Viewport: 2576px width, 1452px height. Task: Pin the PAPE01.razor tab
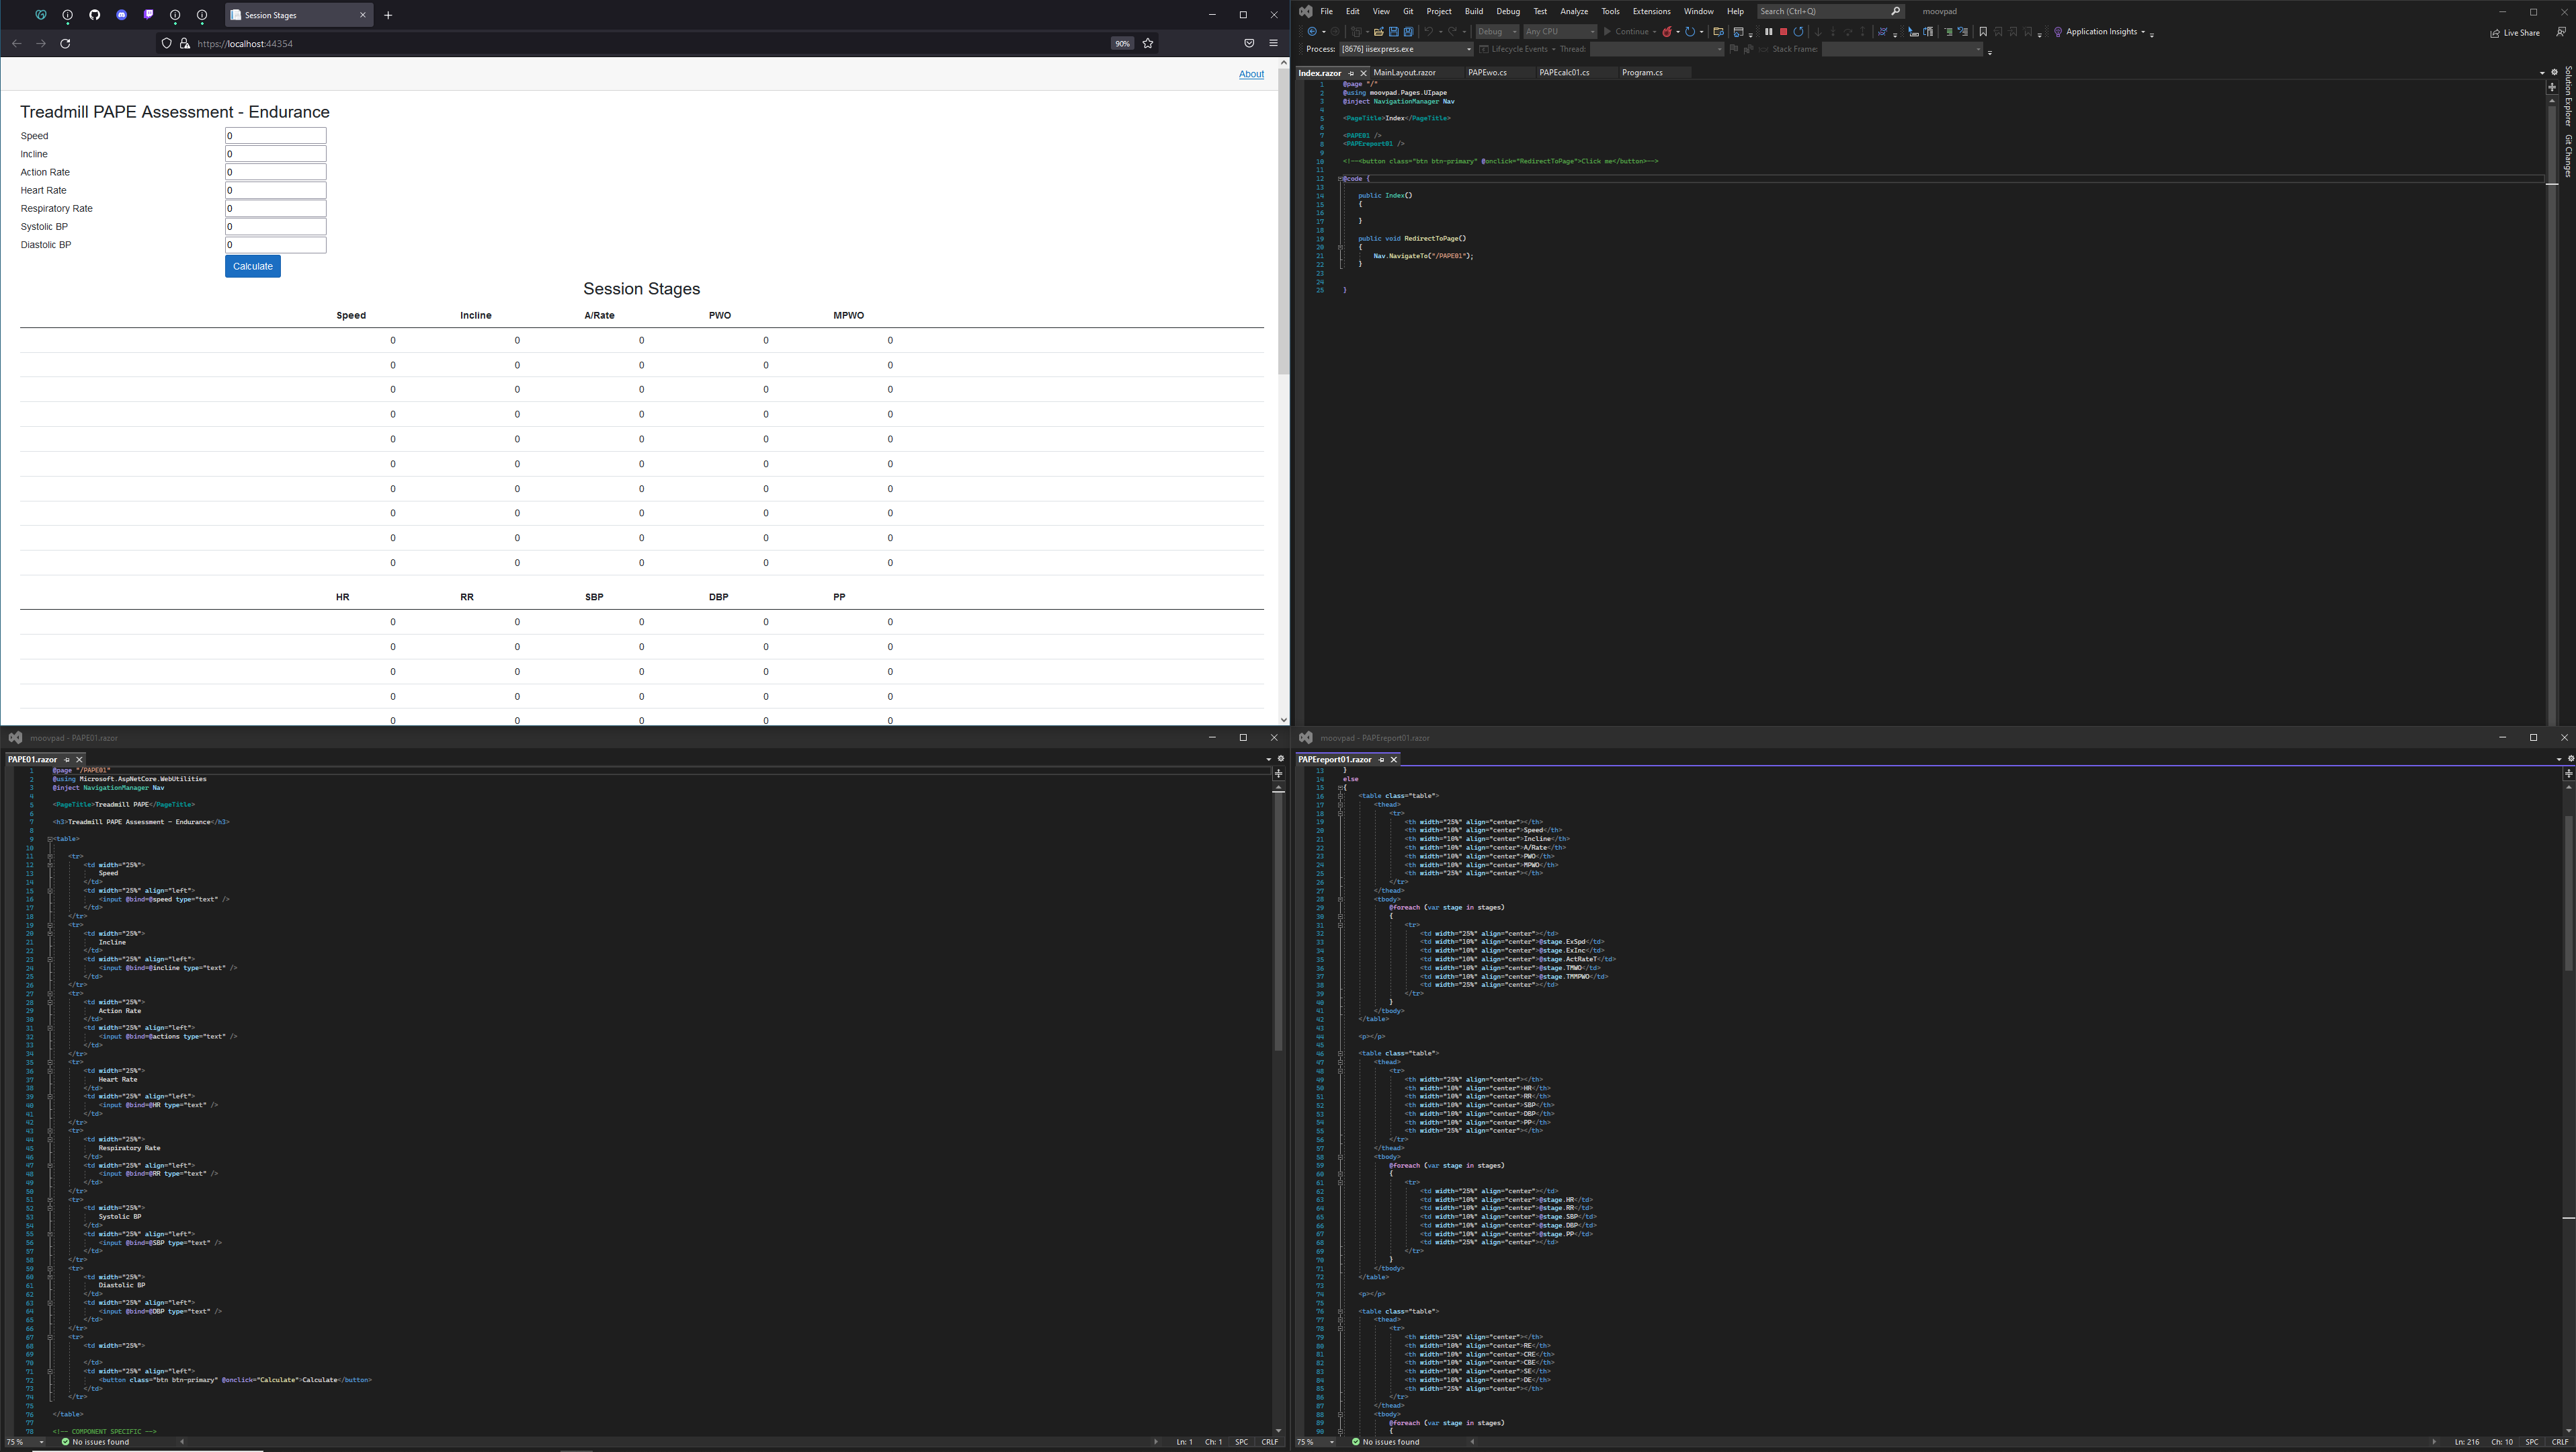point(67,760)
